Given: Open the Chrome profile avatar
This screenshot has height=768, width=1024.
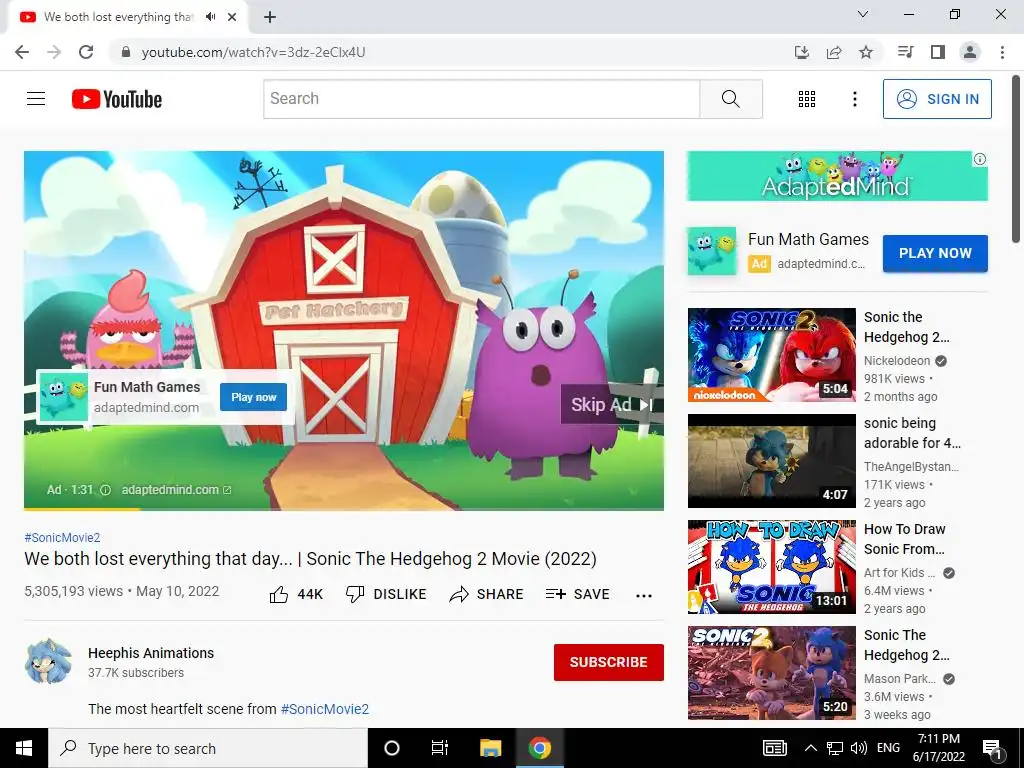Looking at the screenshot, I should point(970,52).
